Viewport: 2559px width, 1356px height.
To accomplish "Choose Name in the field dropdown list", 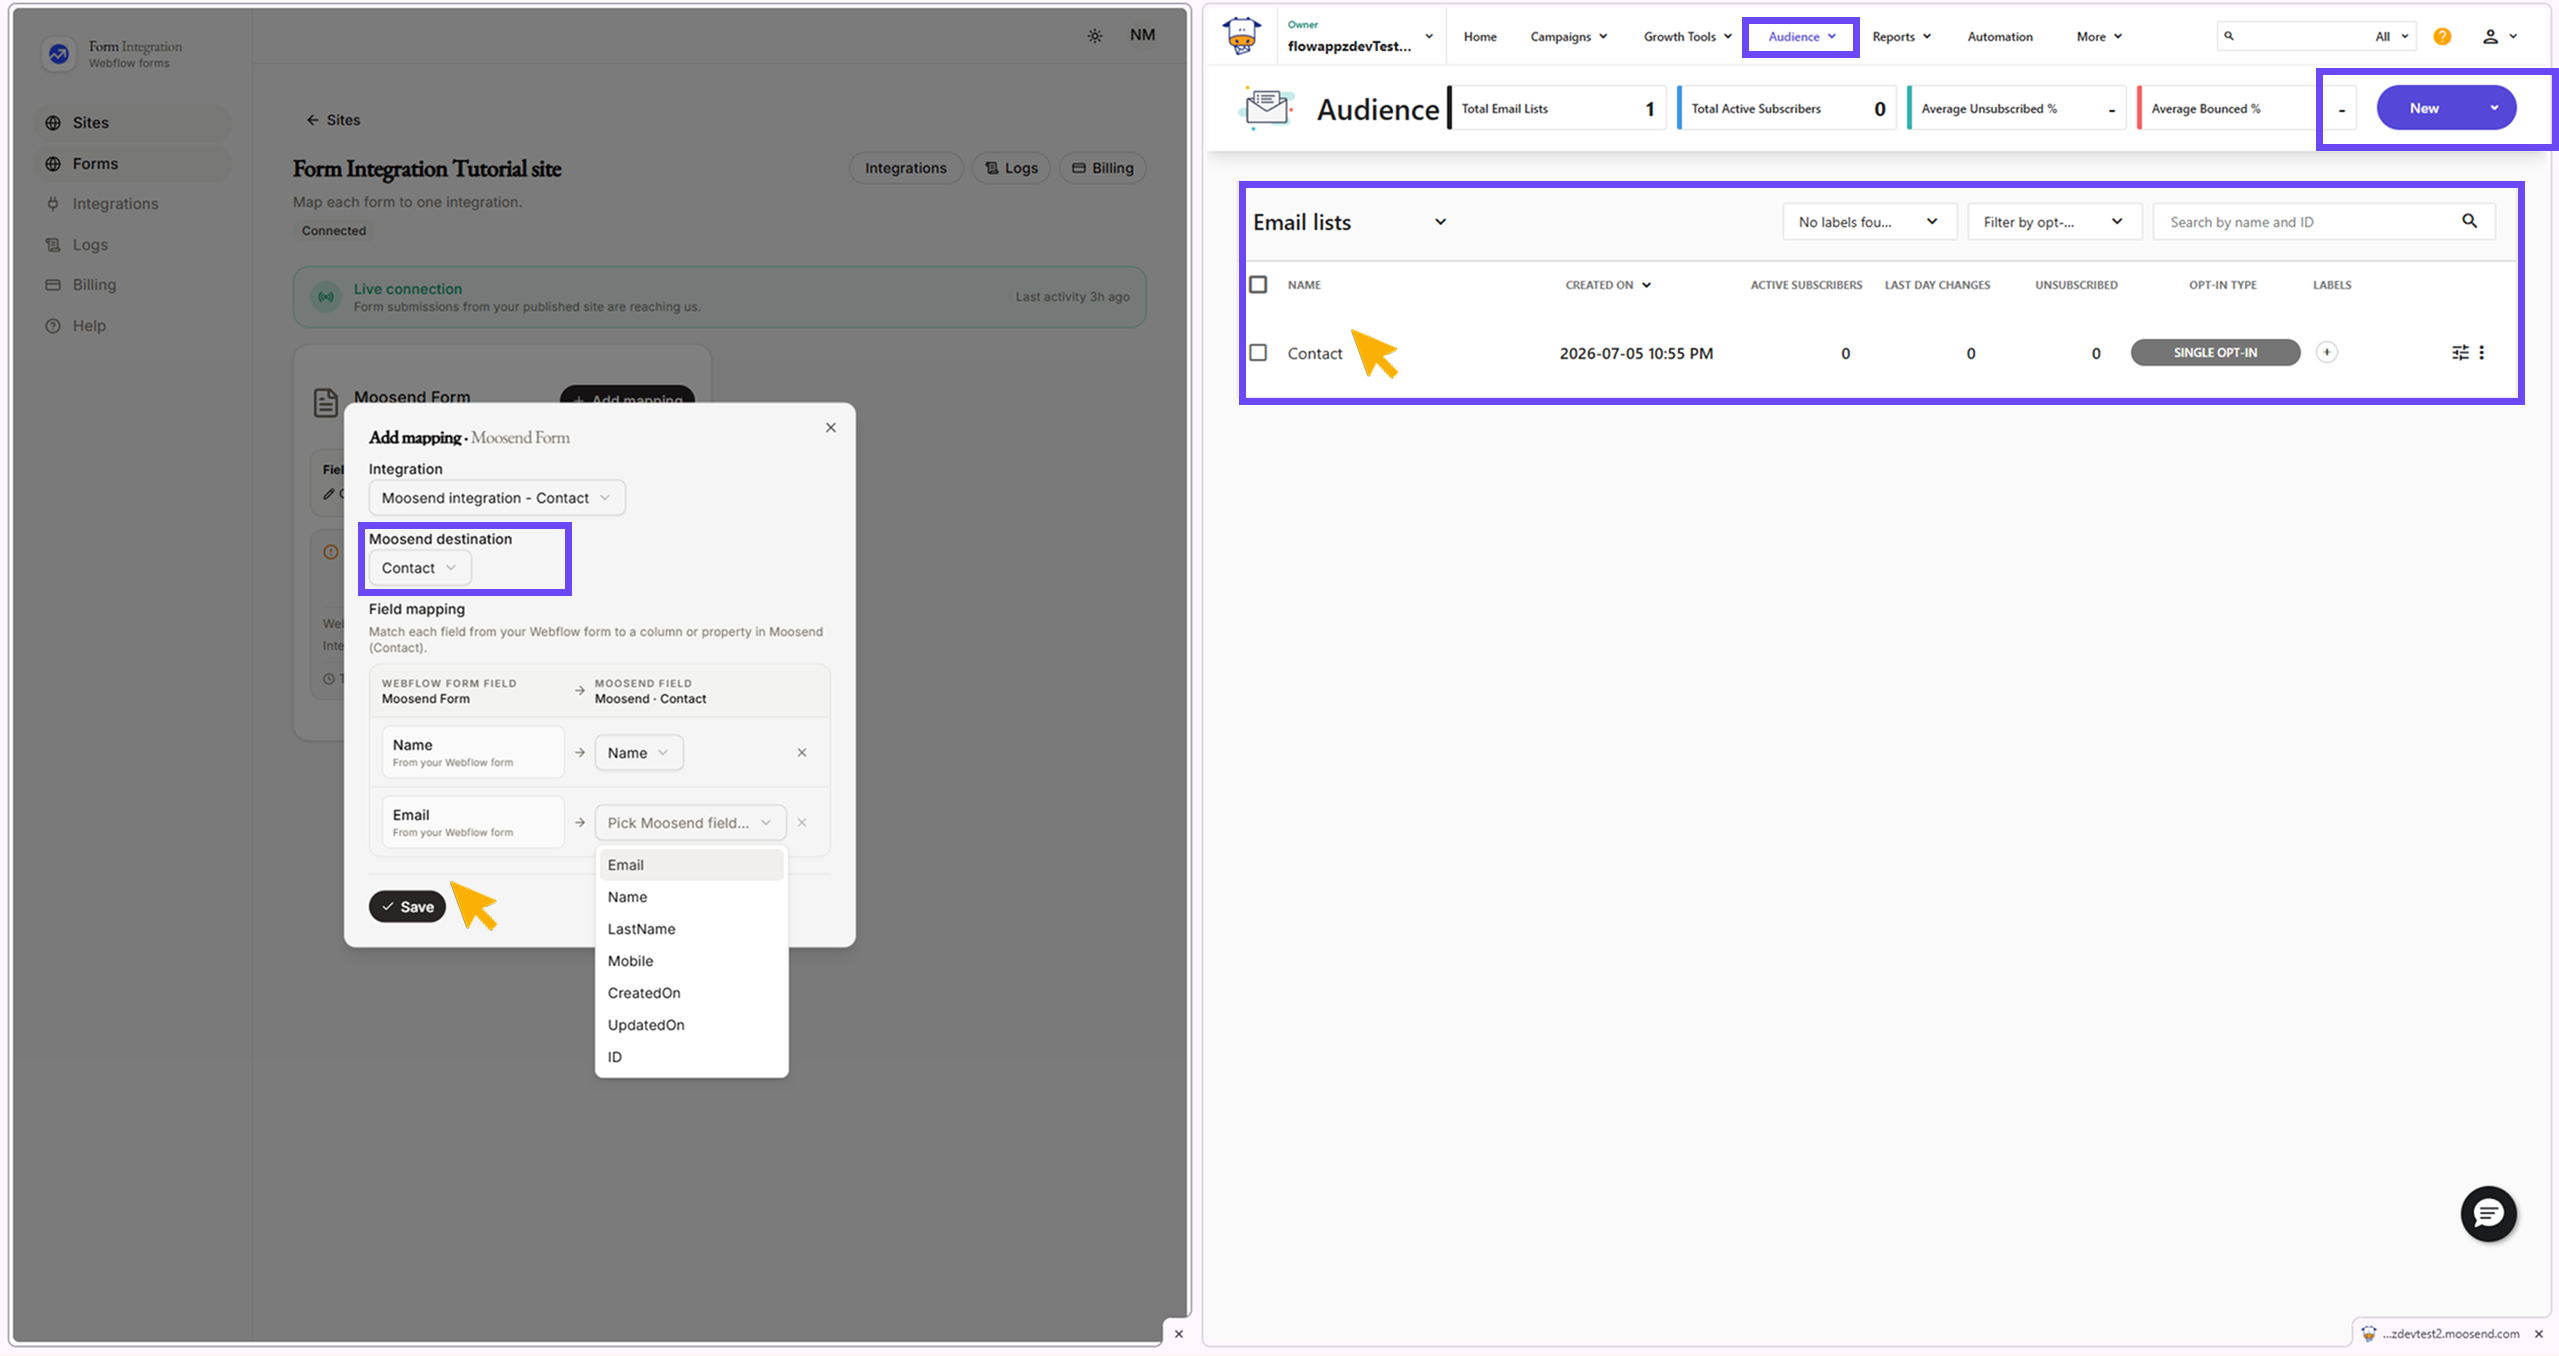I will click(x=690, y=897).
